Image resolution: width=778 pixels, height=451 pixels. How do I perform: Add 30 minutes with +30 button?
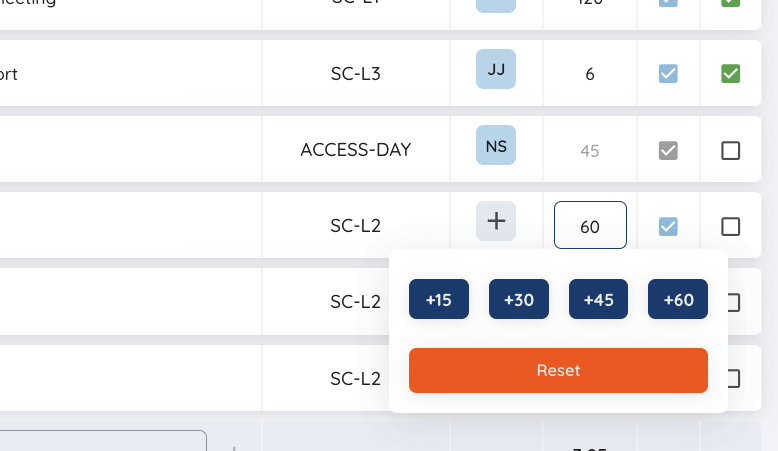click(519, 299)
